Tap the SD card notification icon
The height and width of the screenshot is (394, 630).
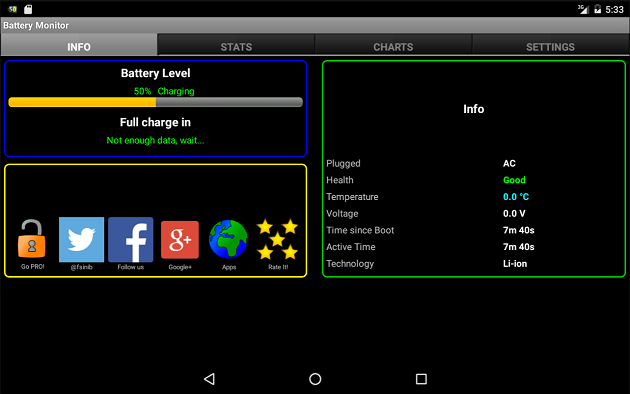click(28, 9)
